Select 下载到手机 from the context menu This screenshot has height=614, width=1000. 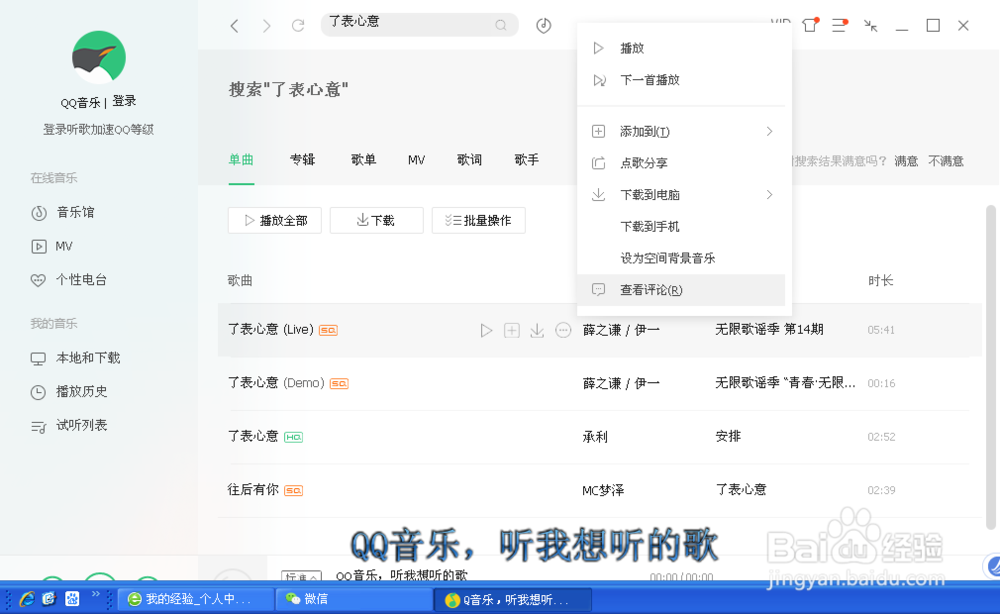tap(681, 226)
